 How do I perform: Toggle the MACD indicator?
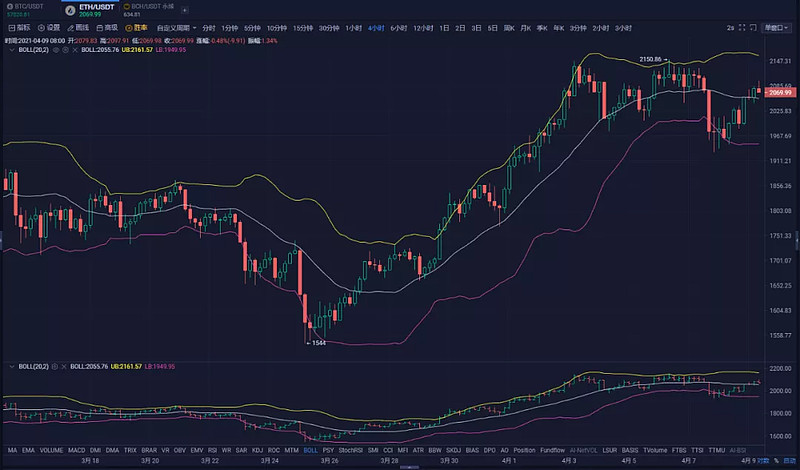click(x=77, y=450)
